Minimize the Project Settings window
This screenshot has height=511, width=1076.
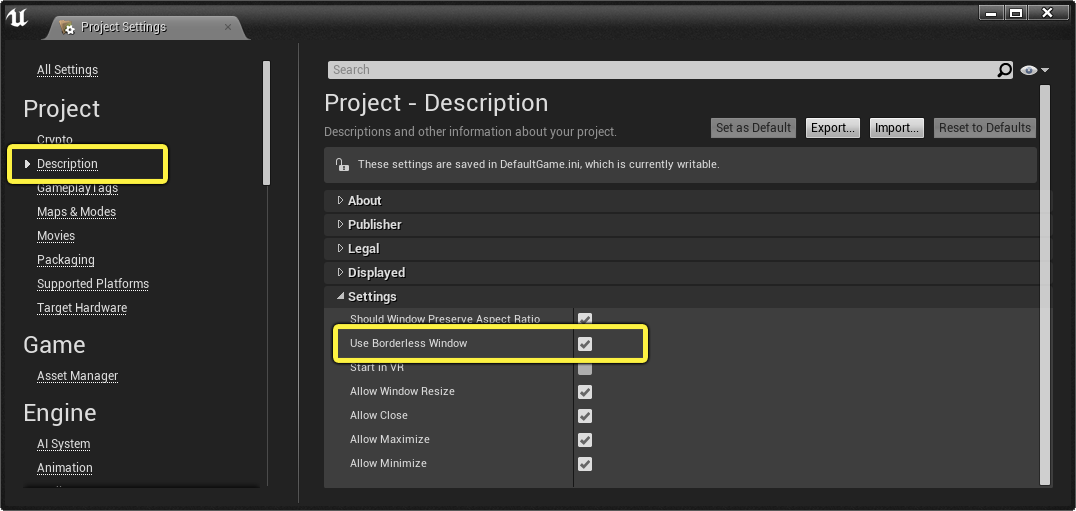(991, 13)
